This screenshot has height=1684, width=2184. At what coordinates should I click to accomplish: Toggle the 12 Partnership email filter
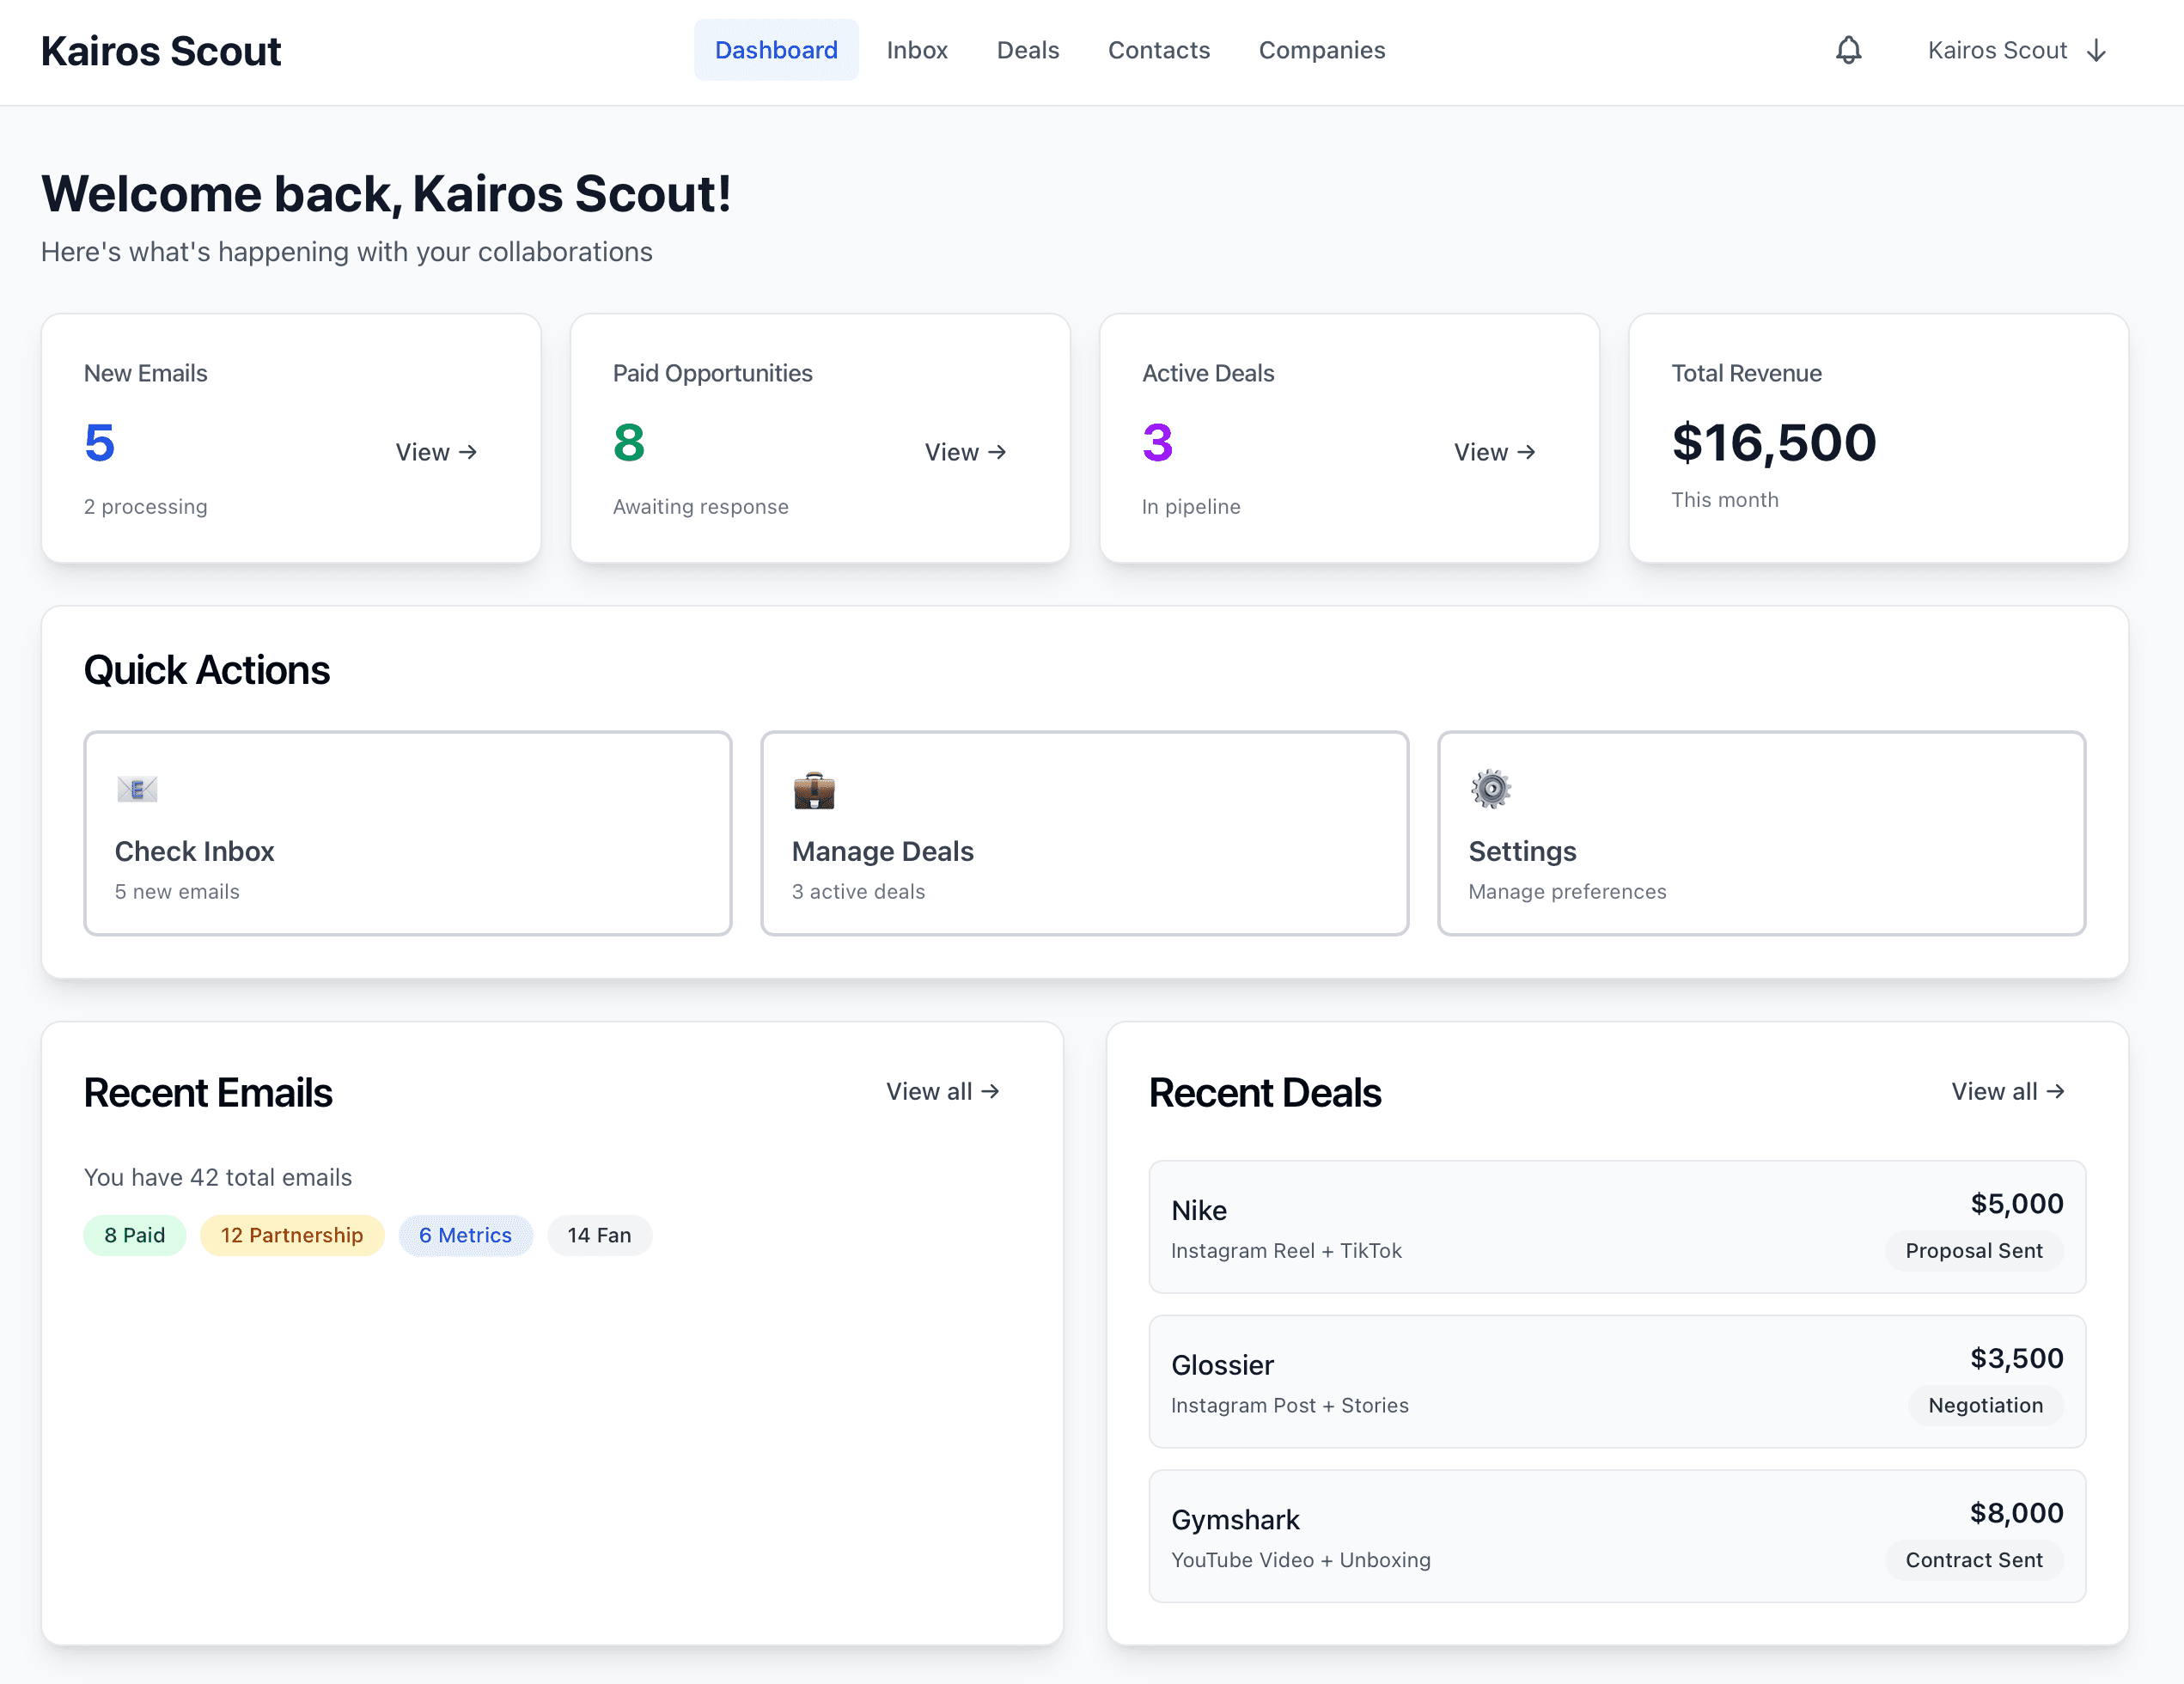292,1235
